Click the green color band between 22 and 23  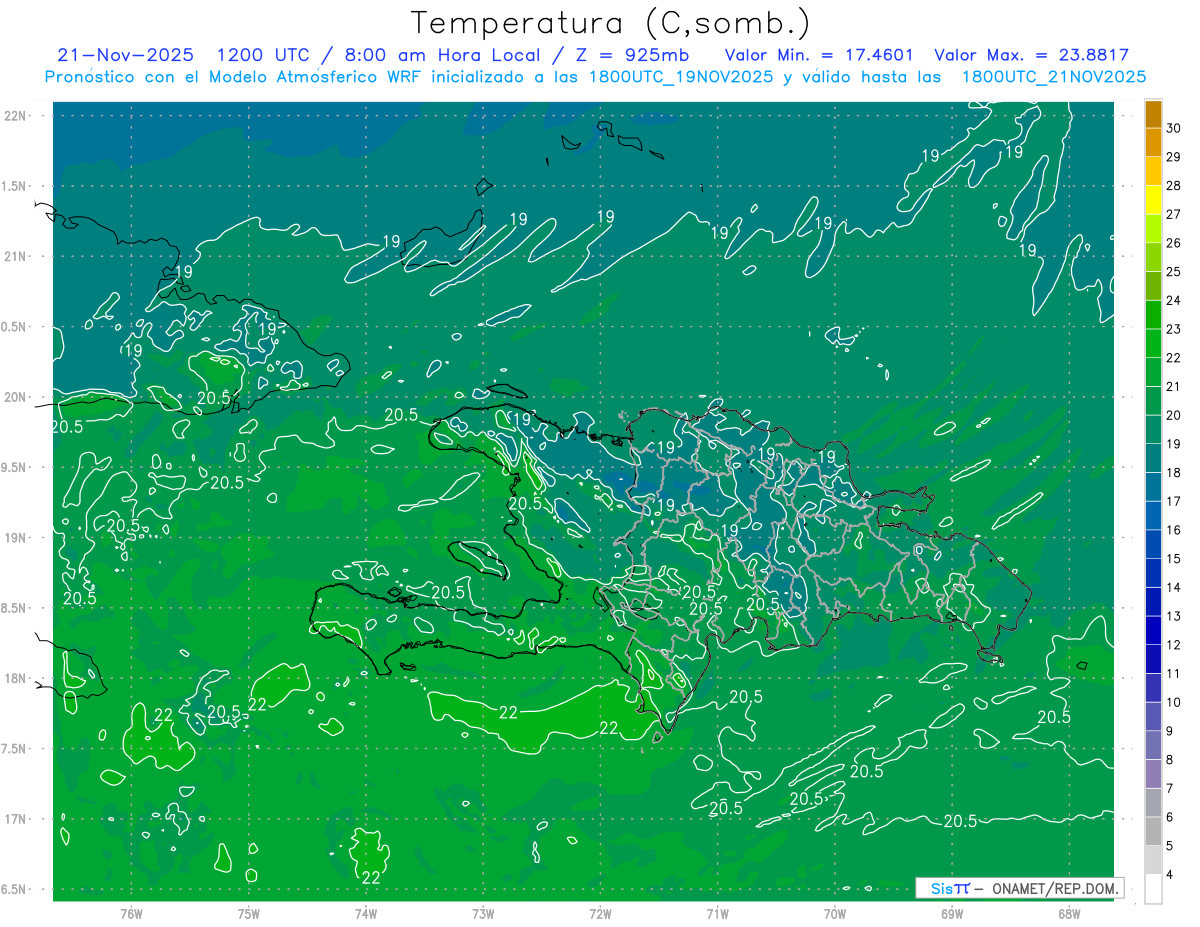pos(1153,343)
